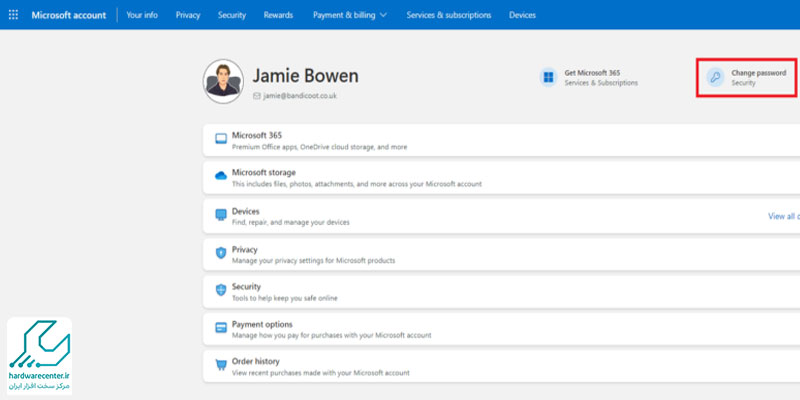Open the Devices tab in navigation bar
The image size is (800, 400).
click(522, 15)
